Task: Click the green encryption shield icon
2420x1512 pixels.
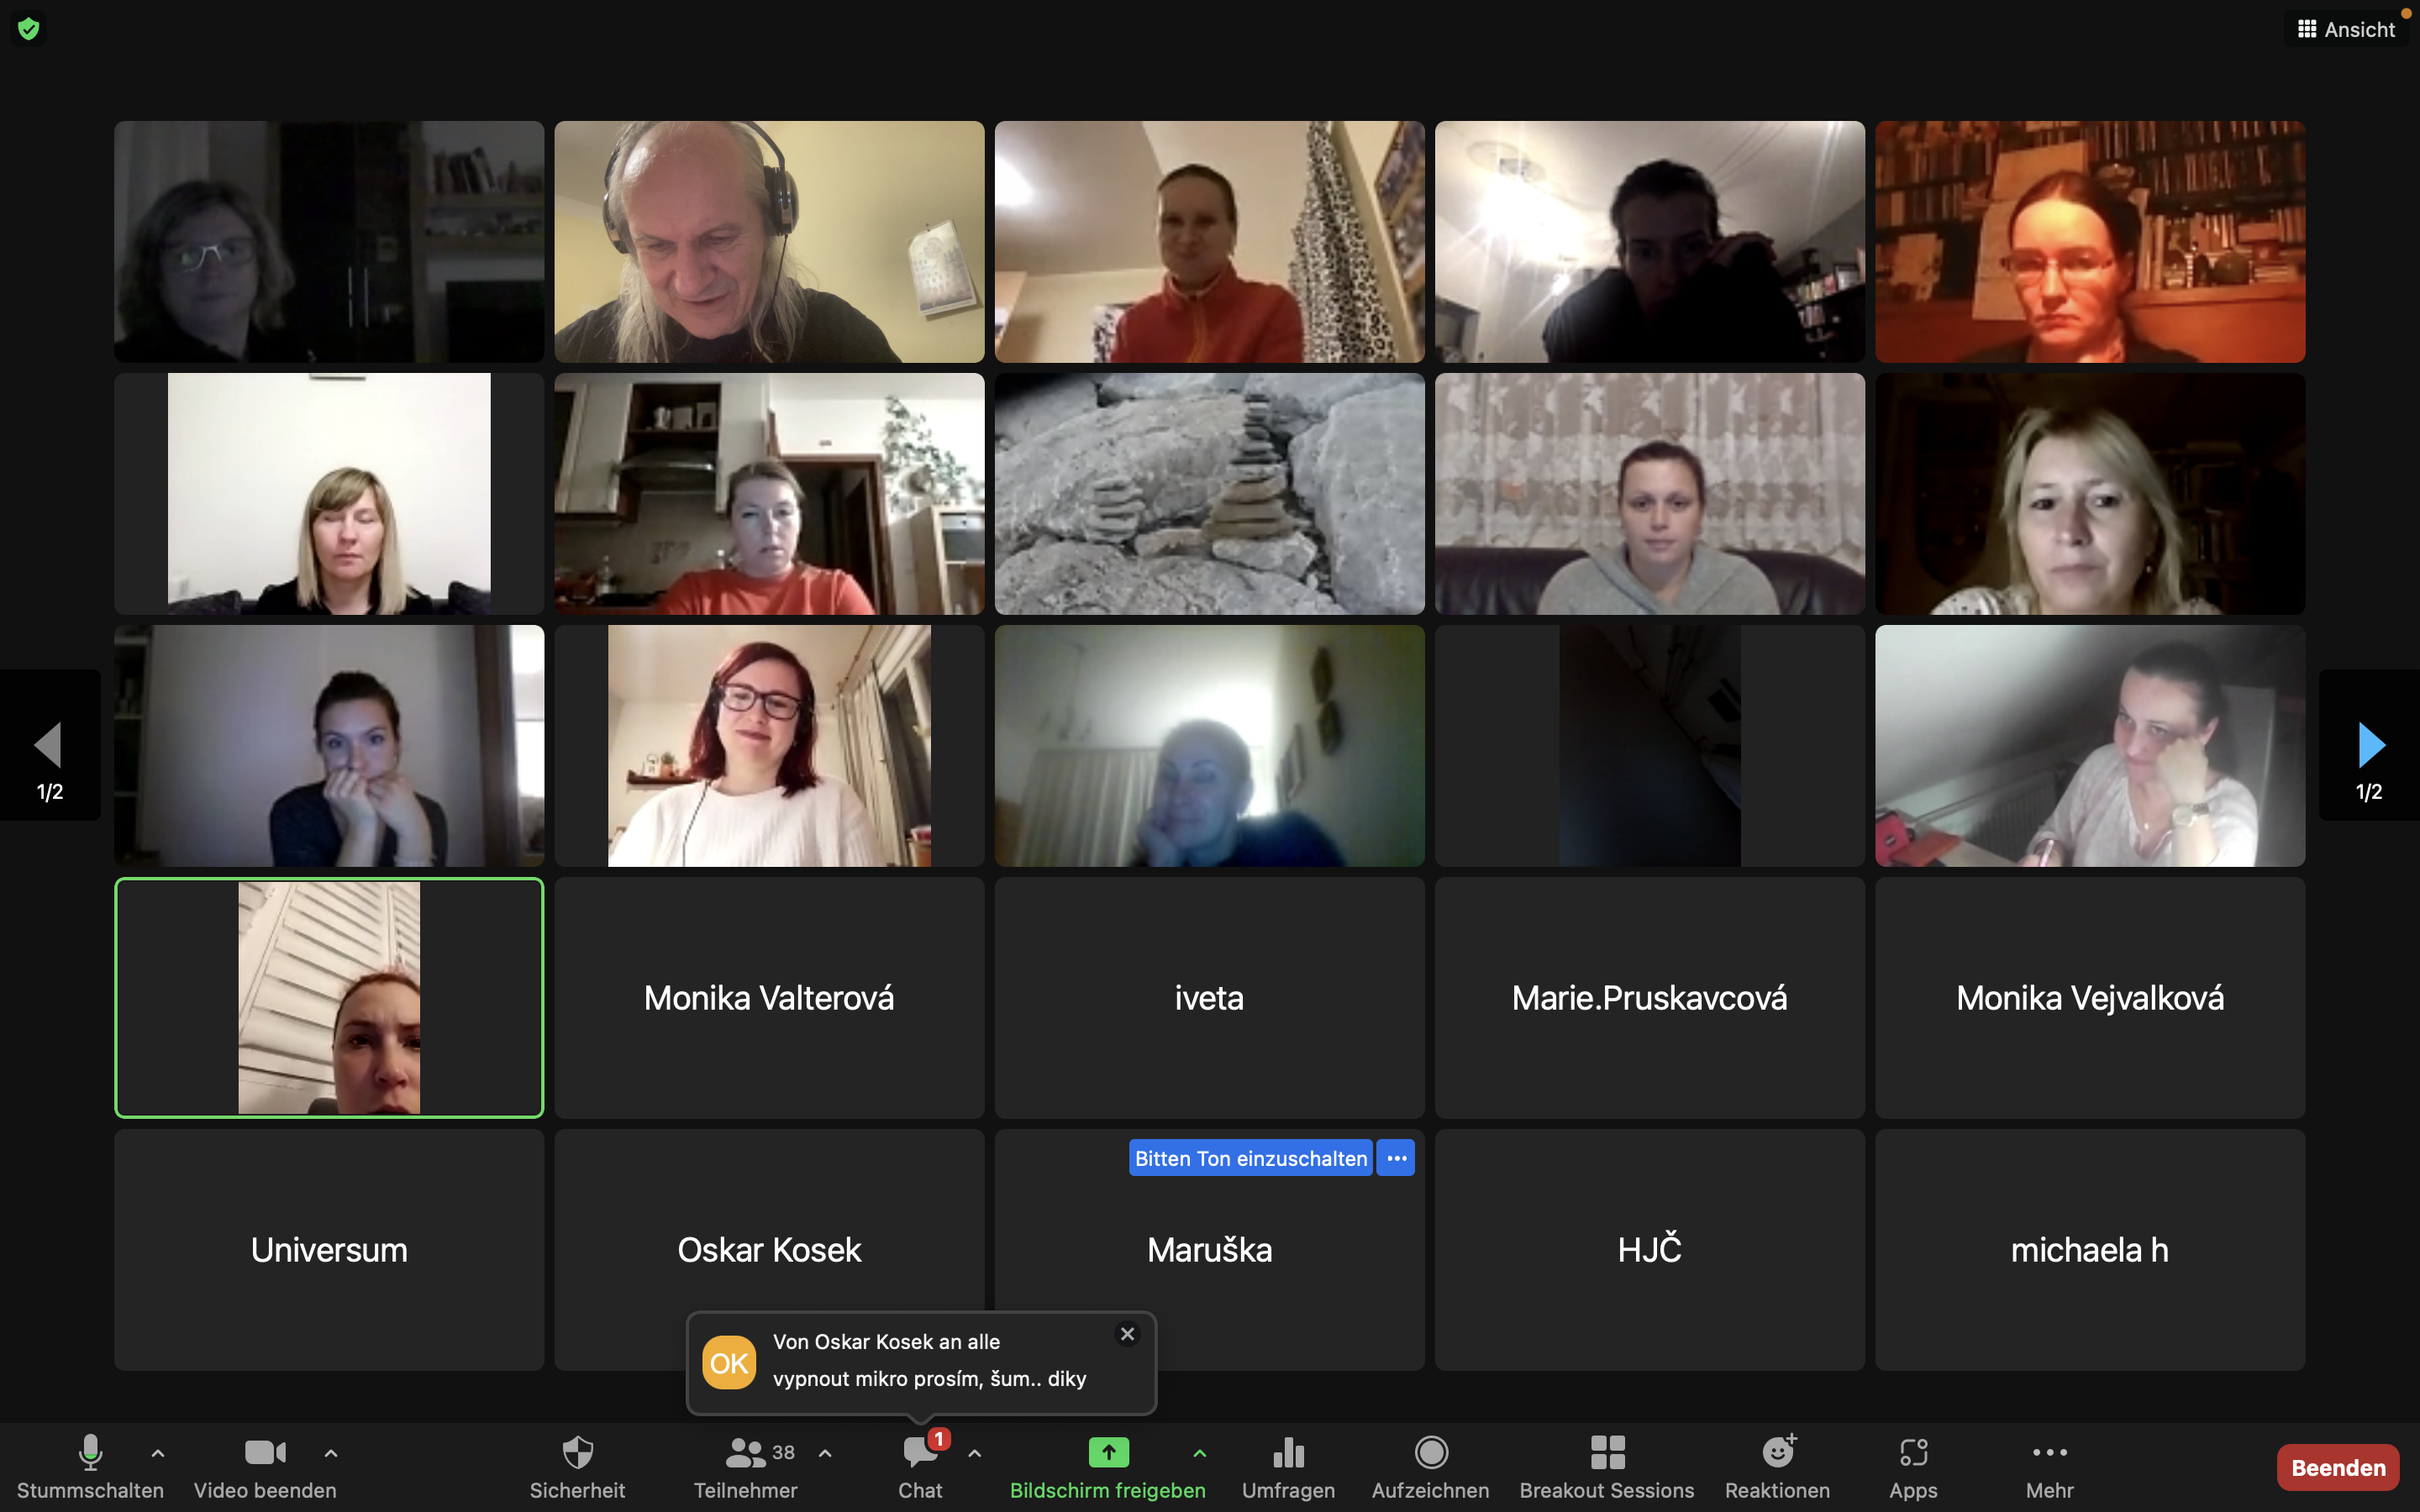Action: click(29, 29)
